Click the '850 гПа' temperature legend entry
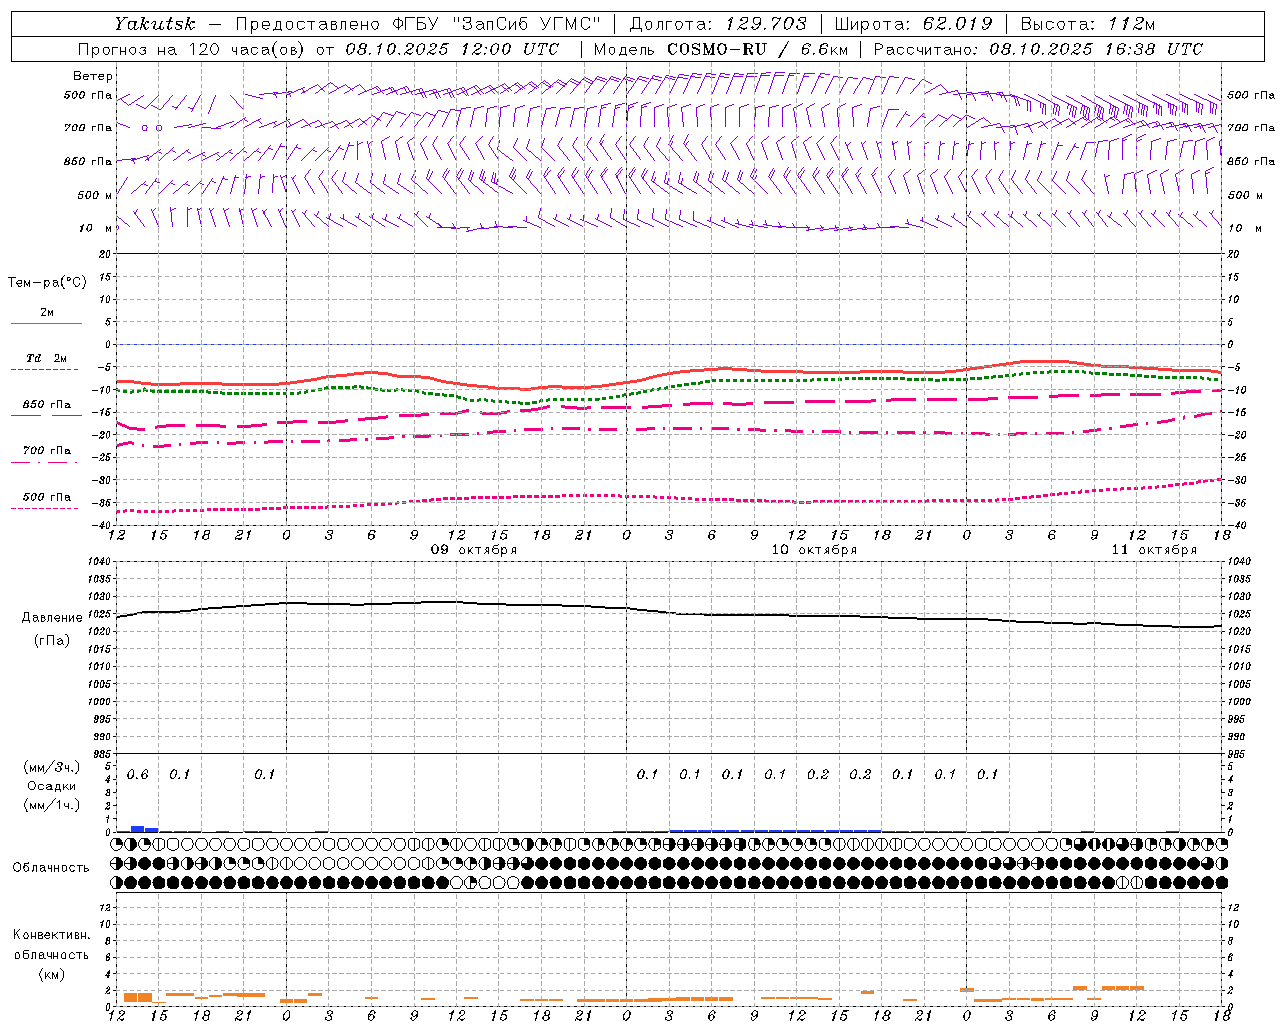 [x=47, y=405]
